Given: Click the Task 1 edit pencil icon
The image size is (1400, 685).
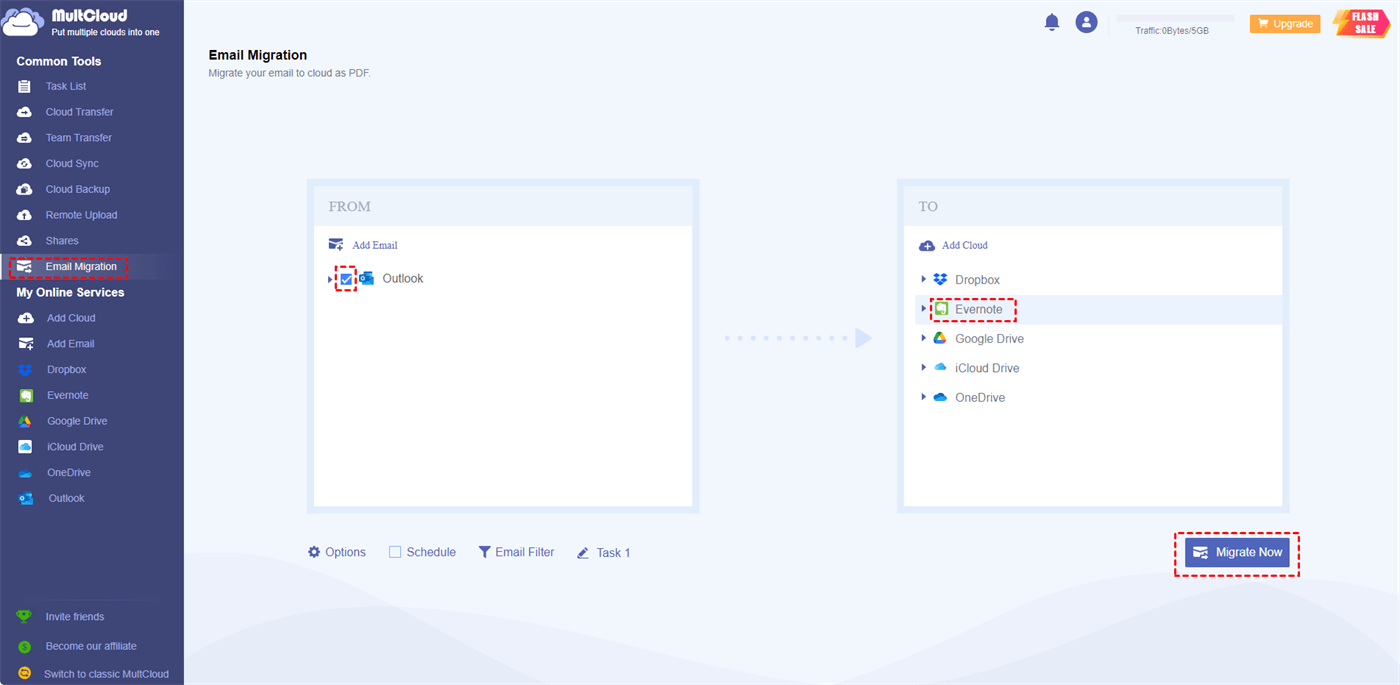Looking at the screenshot, I should point(583,553).
